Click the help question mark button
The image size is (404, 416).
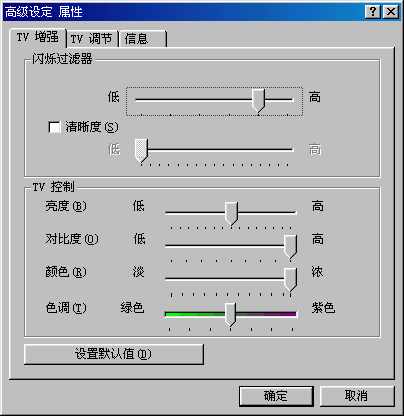click(x=373, y=12)
